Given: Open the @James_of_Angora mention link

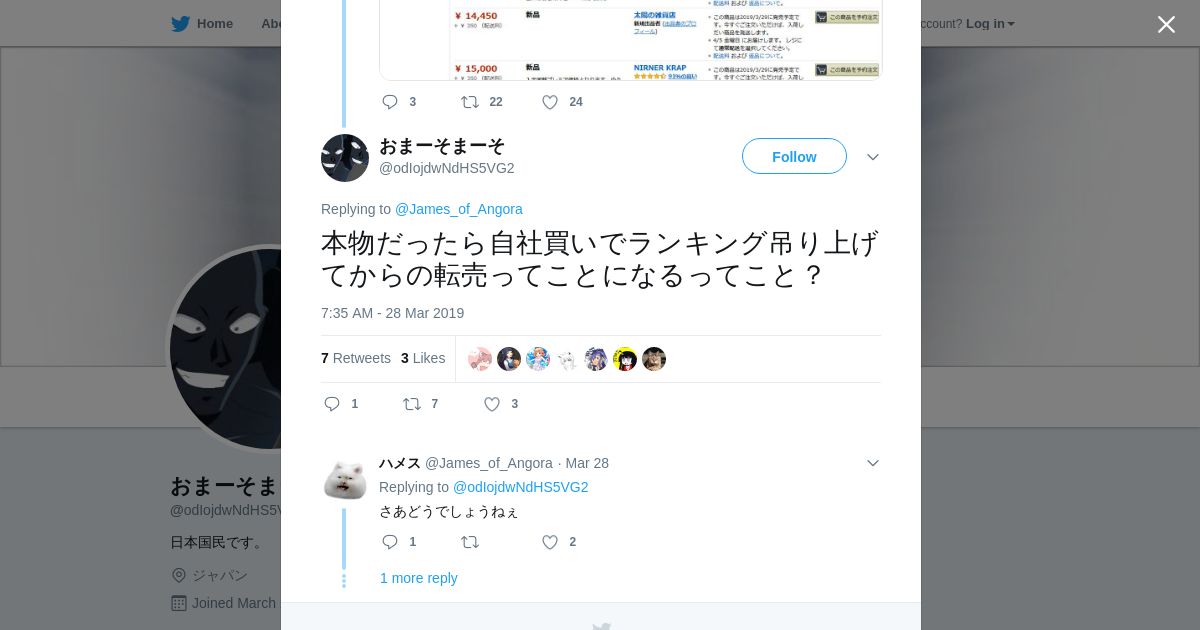Looking at the screenshot, I should coord(459,209).
